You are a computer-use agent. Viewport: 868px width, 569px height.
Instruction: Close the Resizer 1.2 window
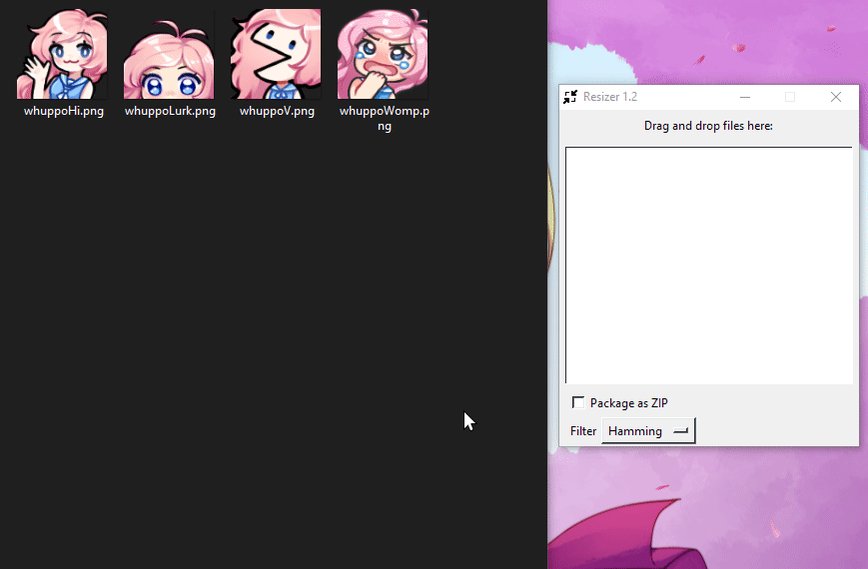point(836,97)
